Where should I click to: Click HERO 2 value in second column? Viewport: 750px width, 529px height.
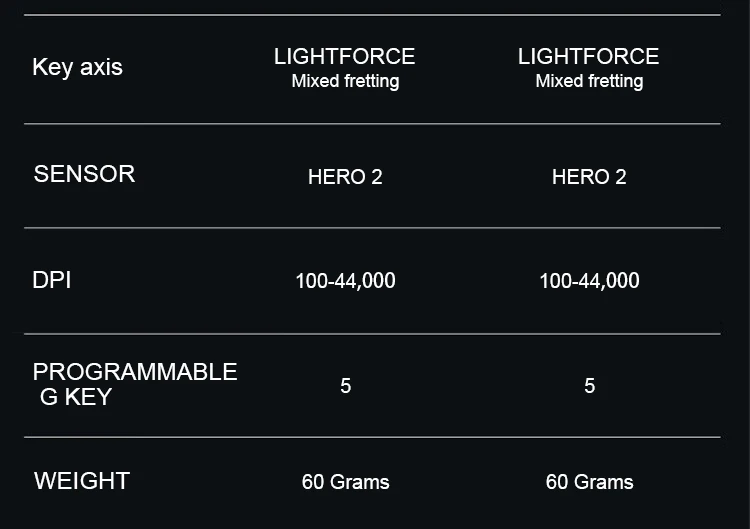coord(589,177)
